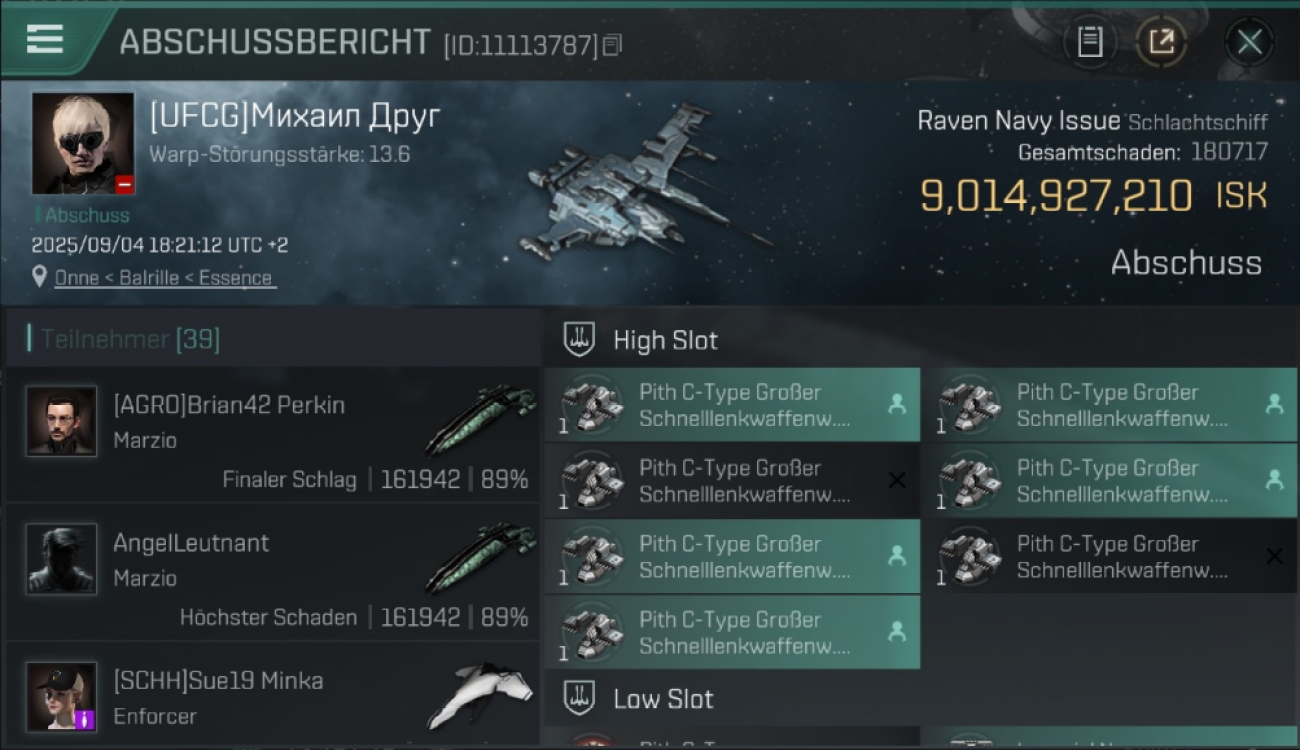Open the Onne < Balrille < Essence location link
1300x750 pixels.
[164, 278]
